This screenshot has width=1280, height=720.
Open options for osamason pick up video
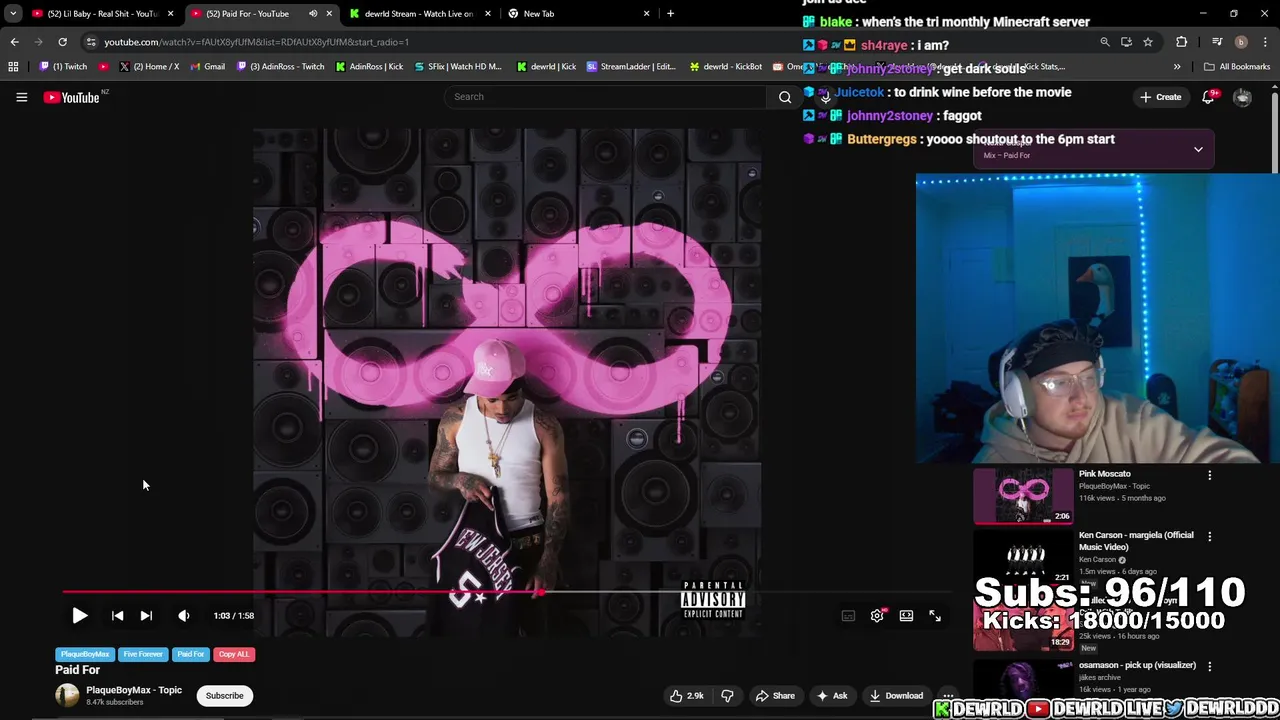tap(1209, 666)
